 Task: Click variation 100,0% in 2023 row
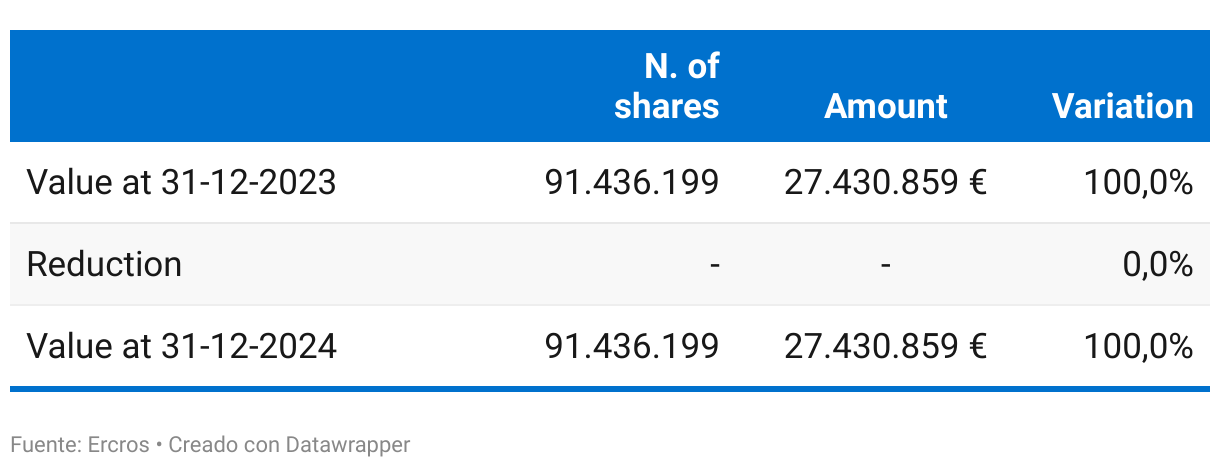coord(1138,183)
